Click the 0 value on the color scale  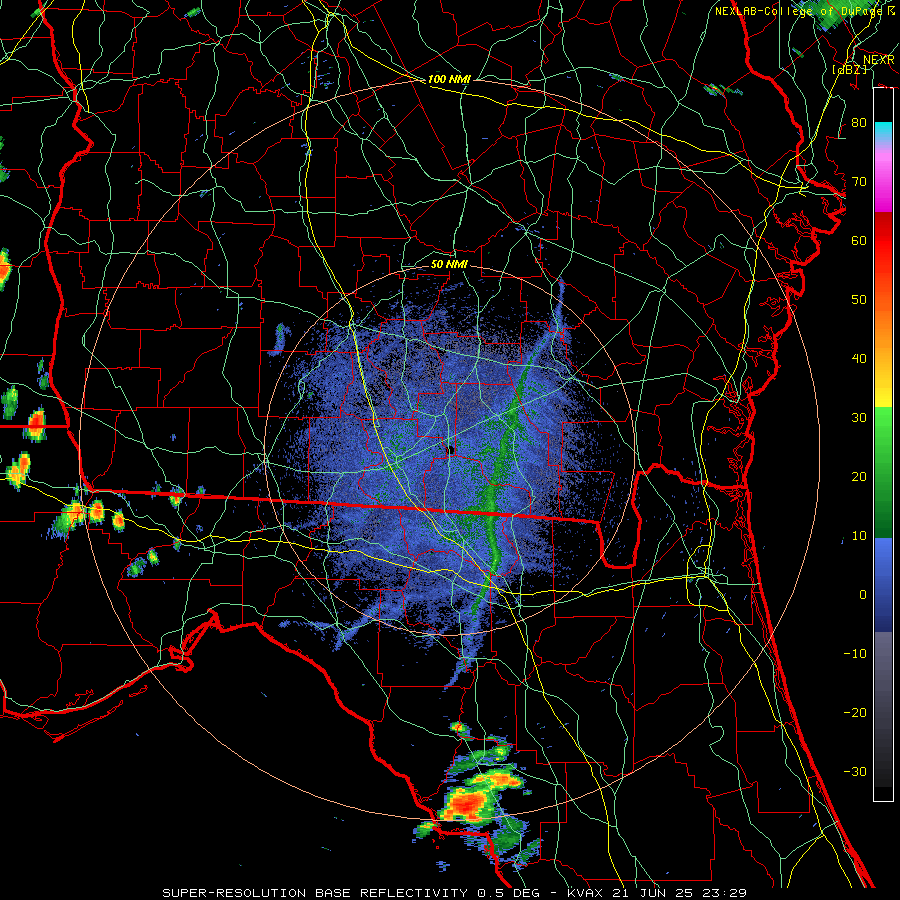pos(863,595)
